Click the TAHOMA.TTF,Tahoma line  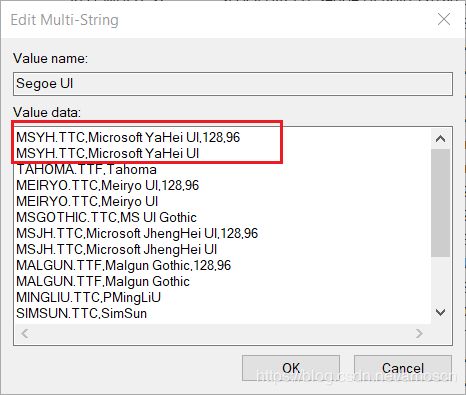coord(86,169)
